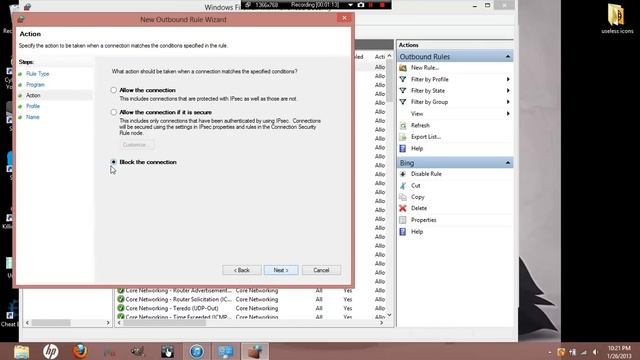640x360 pixels.
Task: Click green check icon of Teredo rule
Action: [121, 309]
